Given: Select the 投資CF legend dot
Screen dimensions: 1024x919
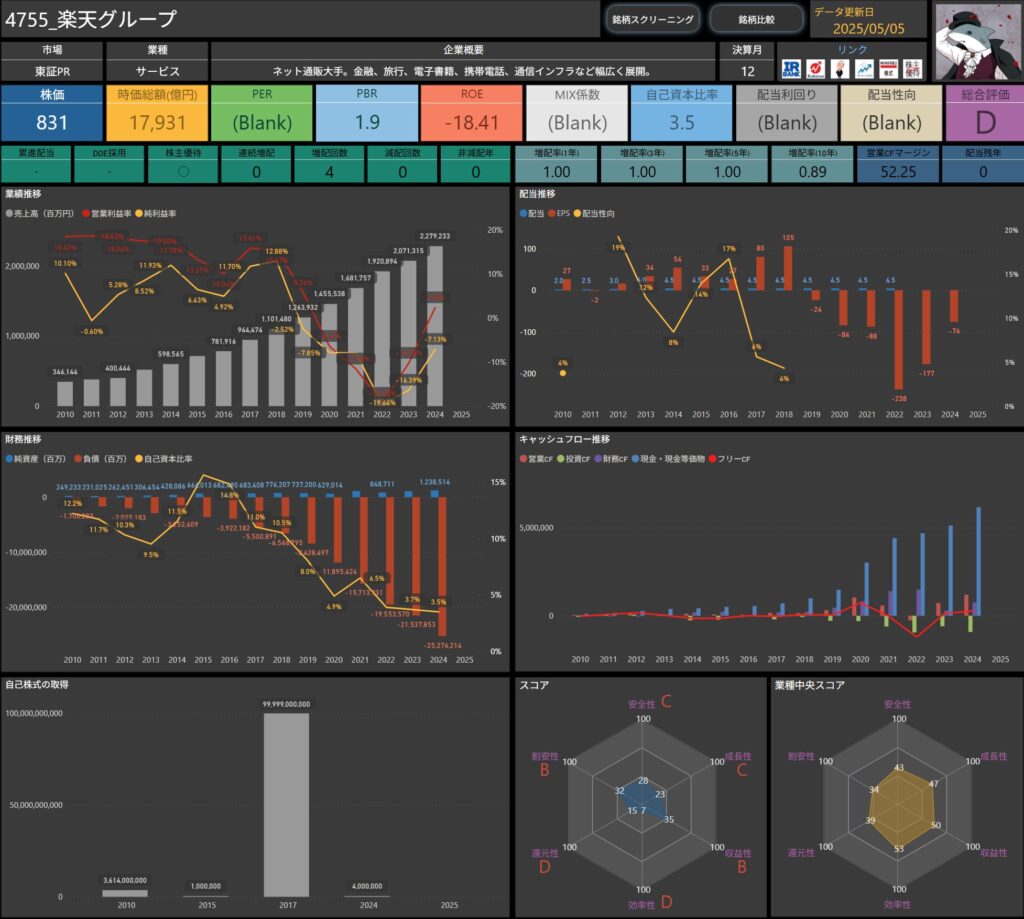Looking at the screenshot, I should [x=560, y=459].
